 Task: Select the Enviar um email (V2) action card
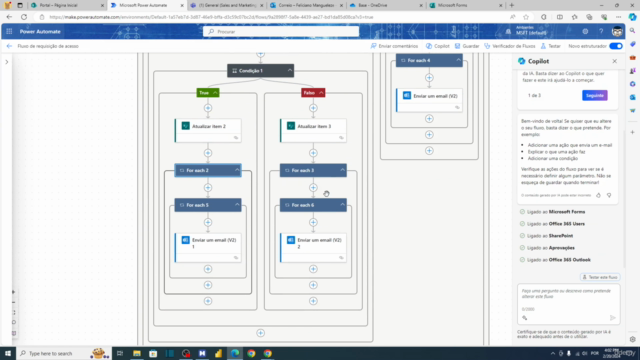(429, 100)
